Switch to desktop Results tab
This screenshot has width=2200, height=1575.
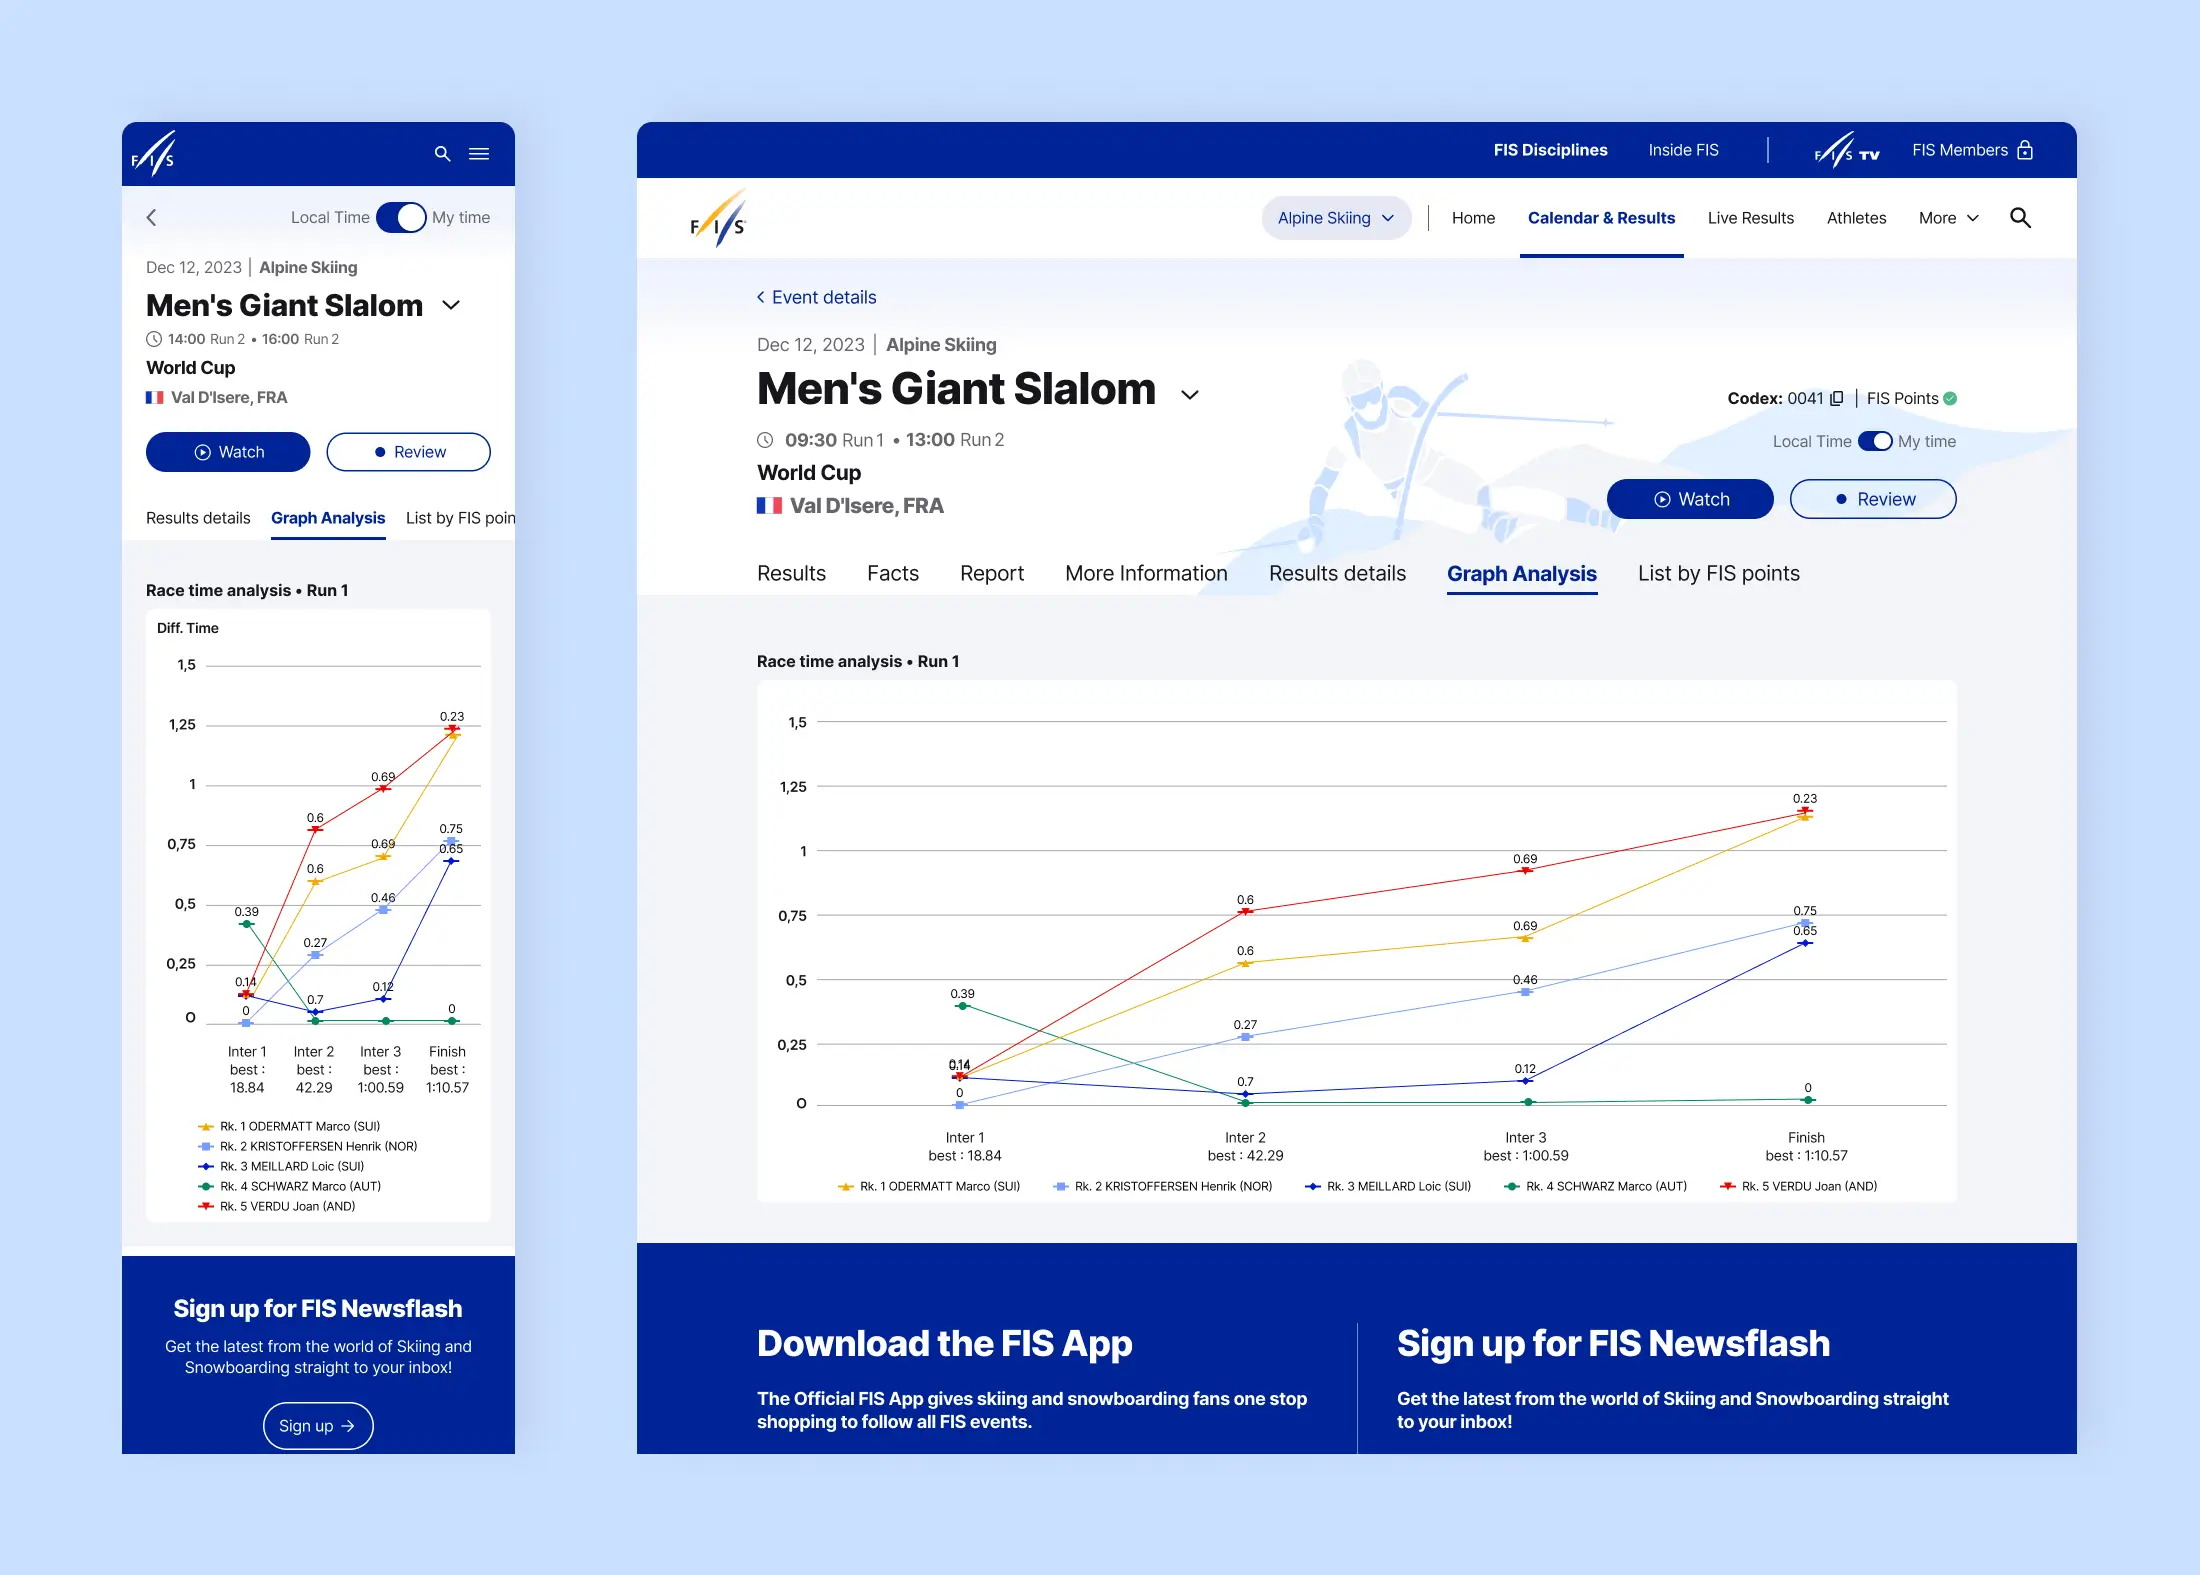point(791,573)
